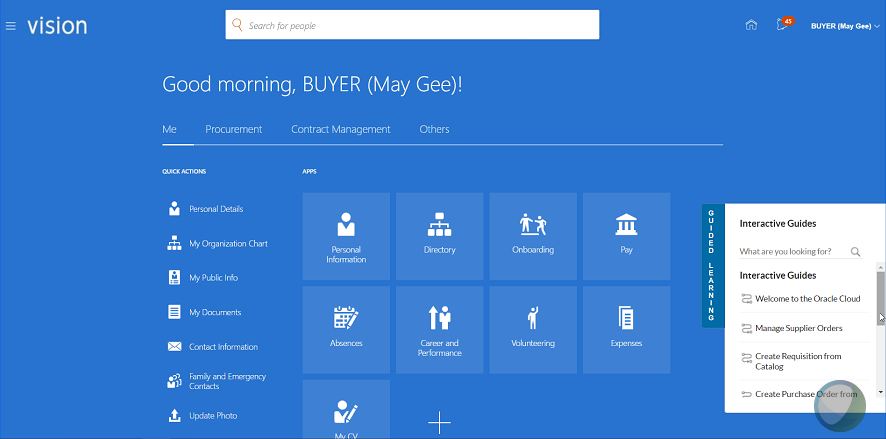Viewport: 886px width, 439px height.
Task: Open the hamburger navigator menu
Action: coord(11,25)
